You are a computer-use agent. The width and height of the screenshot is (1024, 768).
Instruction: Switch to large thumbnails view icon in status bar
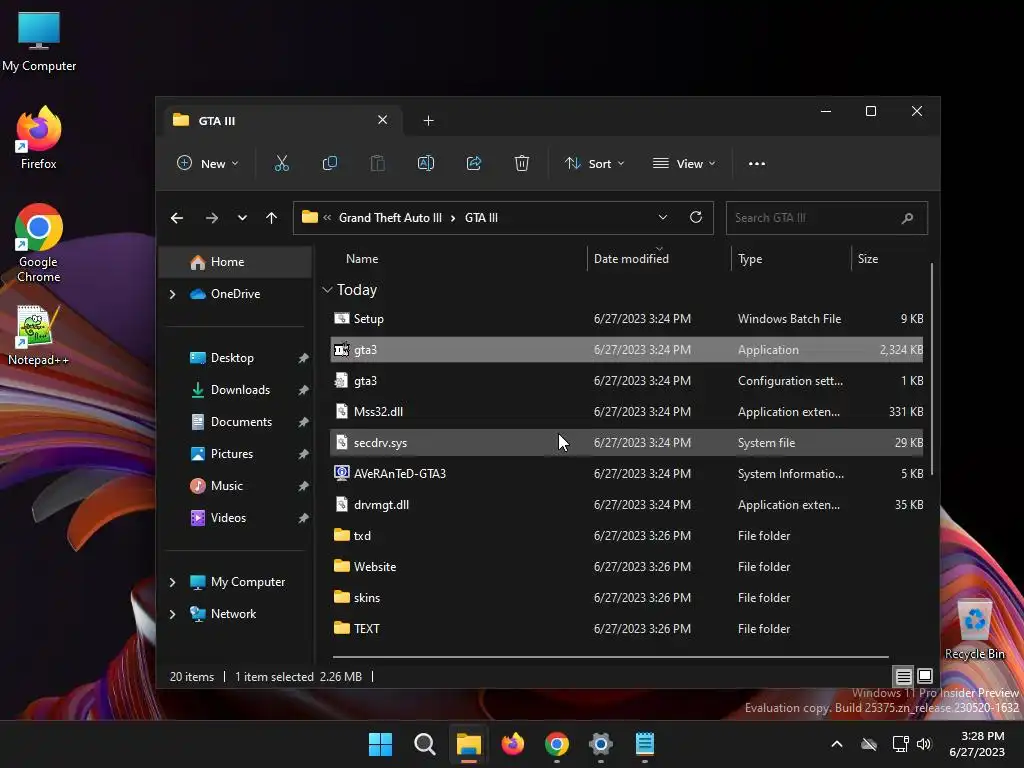click(925, 676)
